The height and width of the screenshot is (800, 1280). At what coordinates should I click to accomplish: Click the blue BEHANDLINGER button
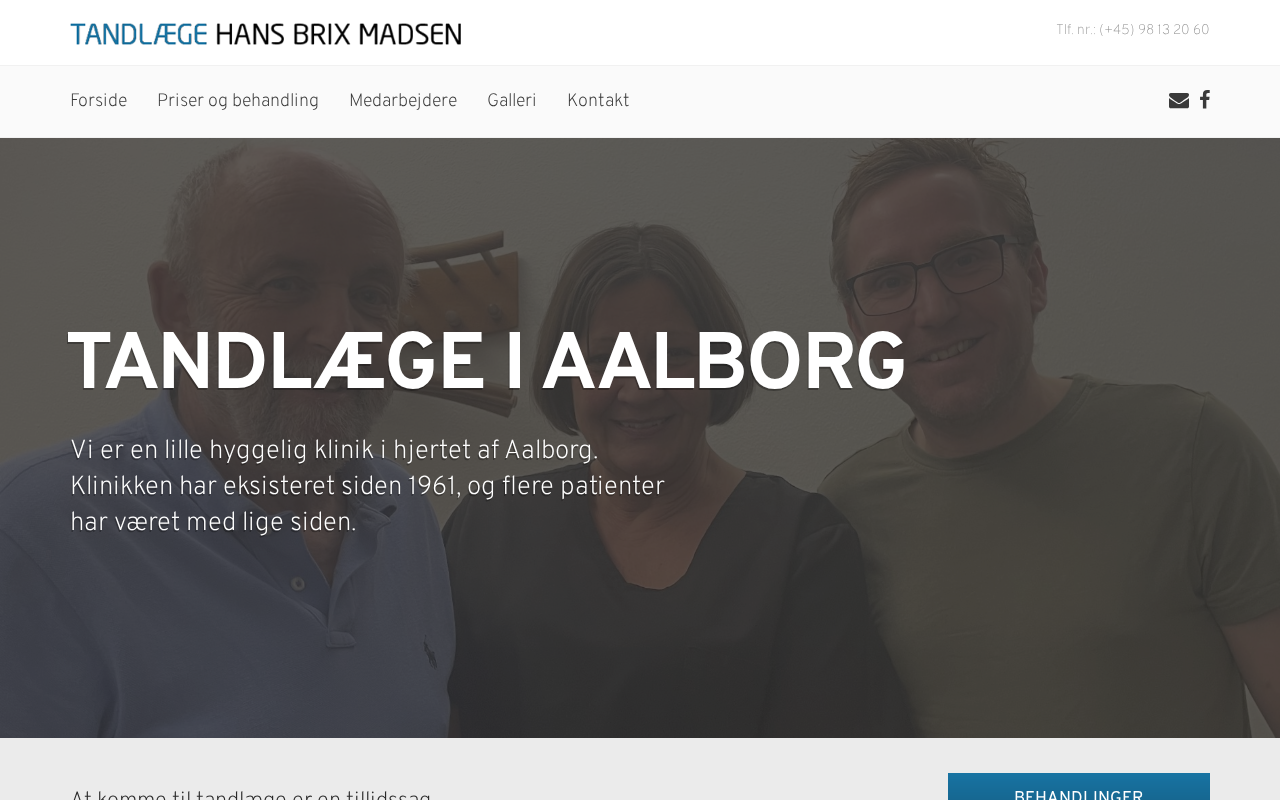coord(1079,787)
